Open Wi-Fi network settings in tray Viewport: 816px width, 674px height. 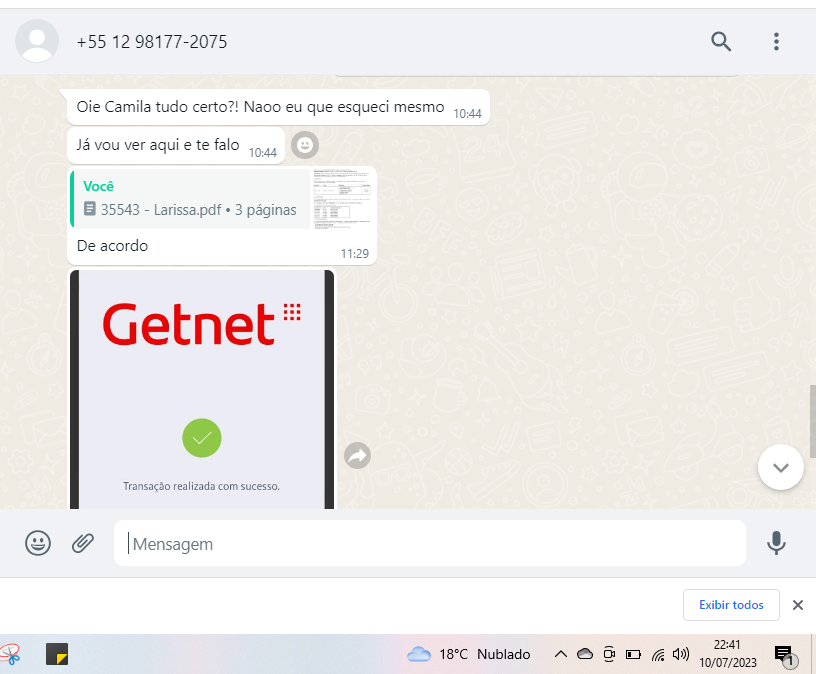658,654
